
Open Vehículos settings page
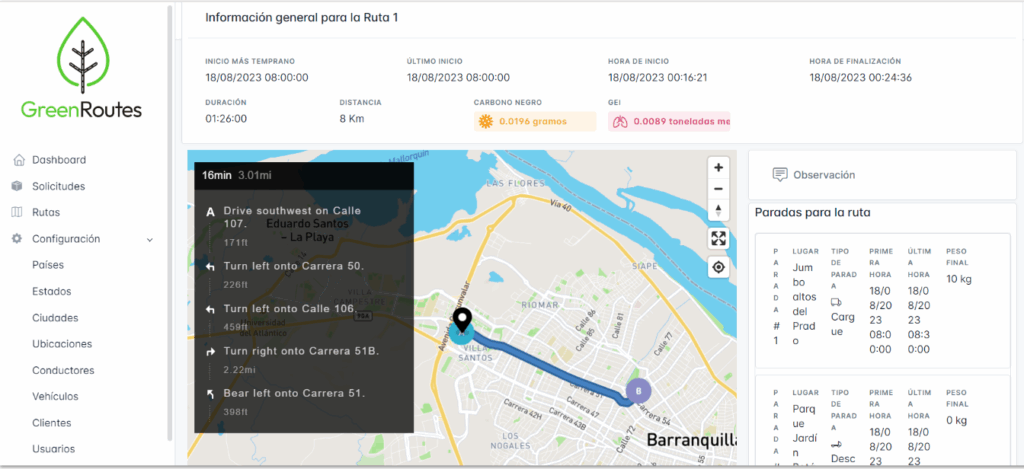coord(55,396)
